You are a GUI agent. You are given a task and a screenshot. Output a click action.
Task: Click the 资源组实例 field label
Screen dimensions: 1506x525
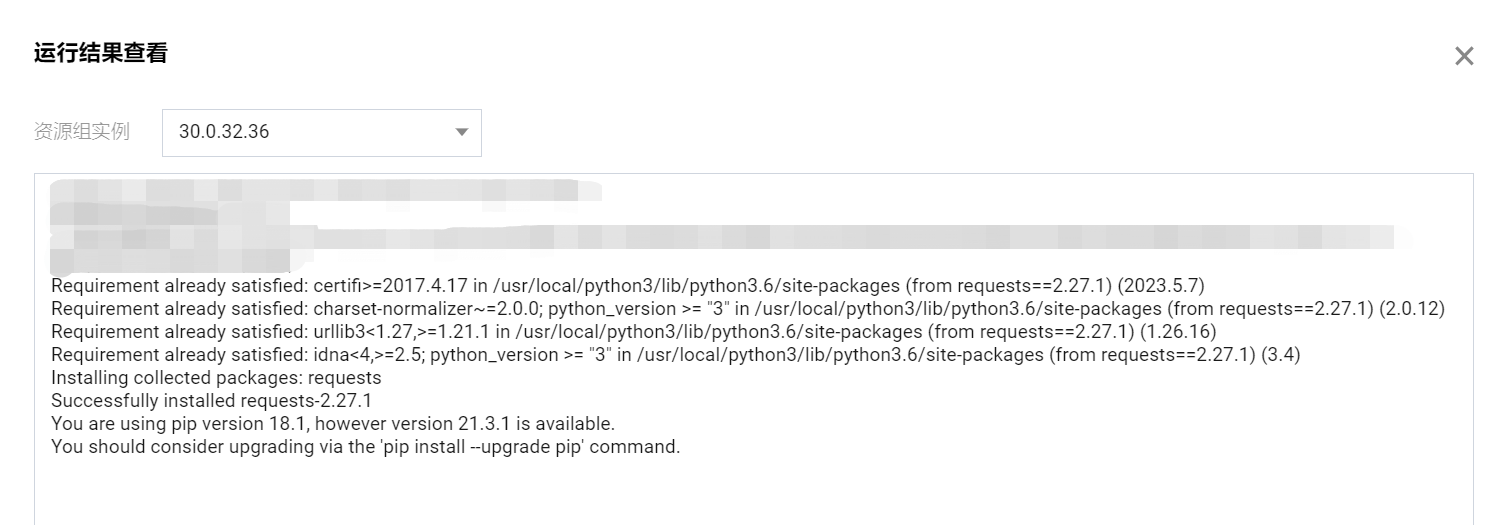pyautogui.click(x=82, y=132)
